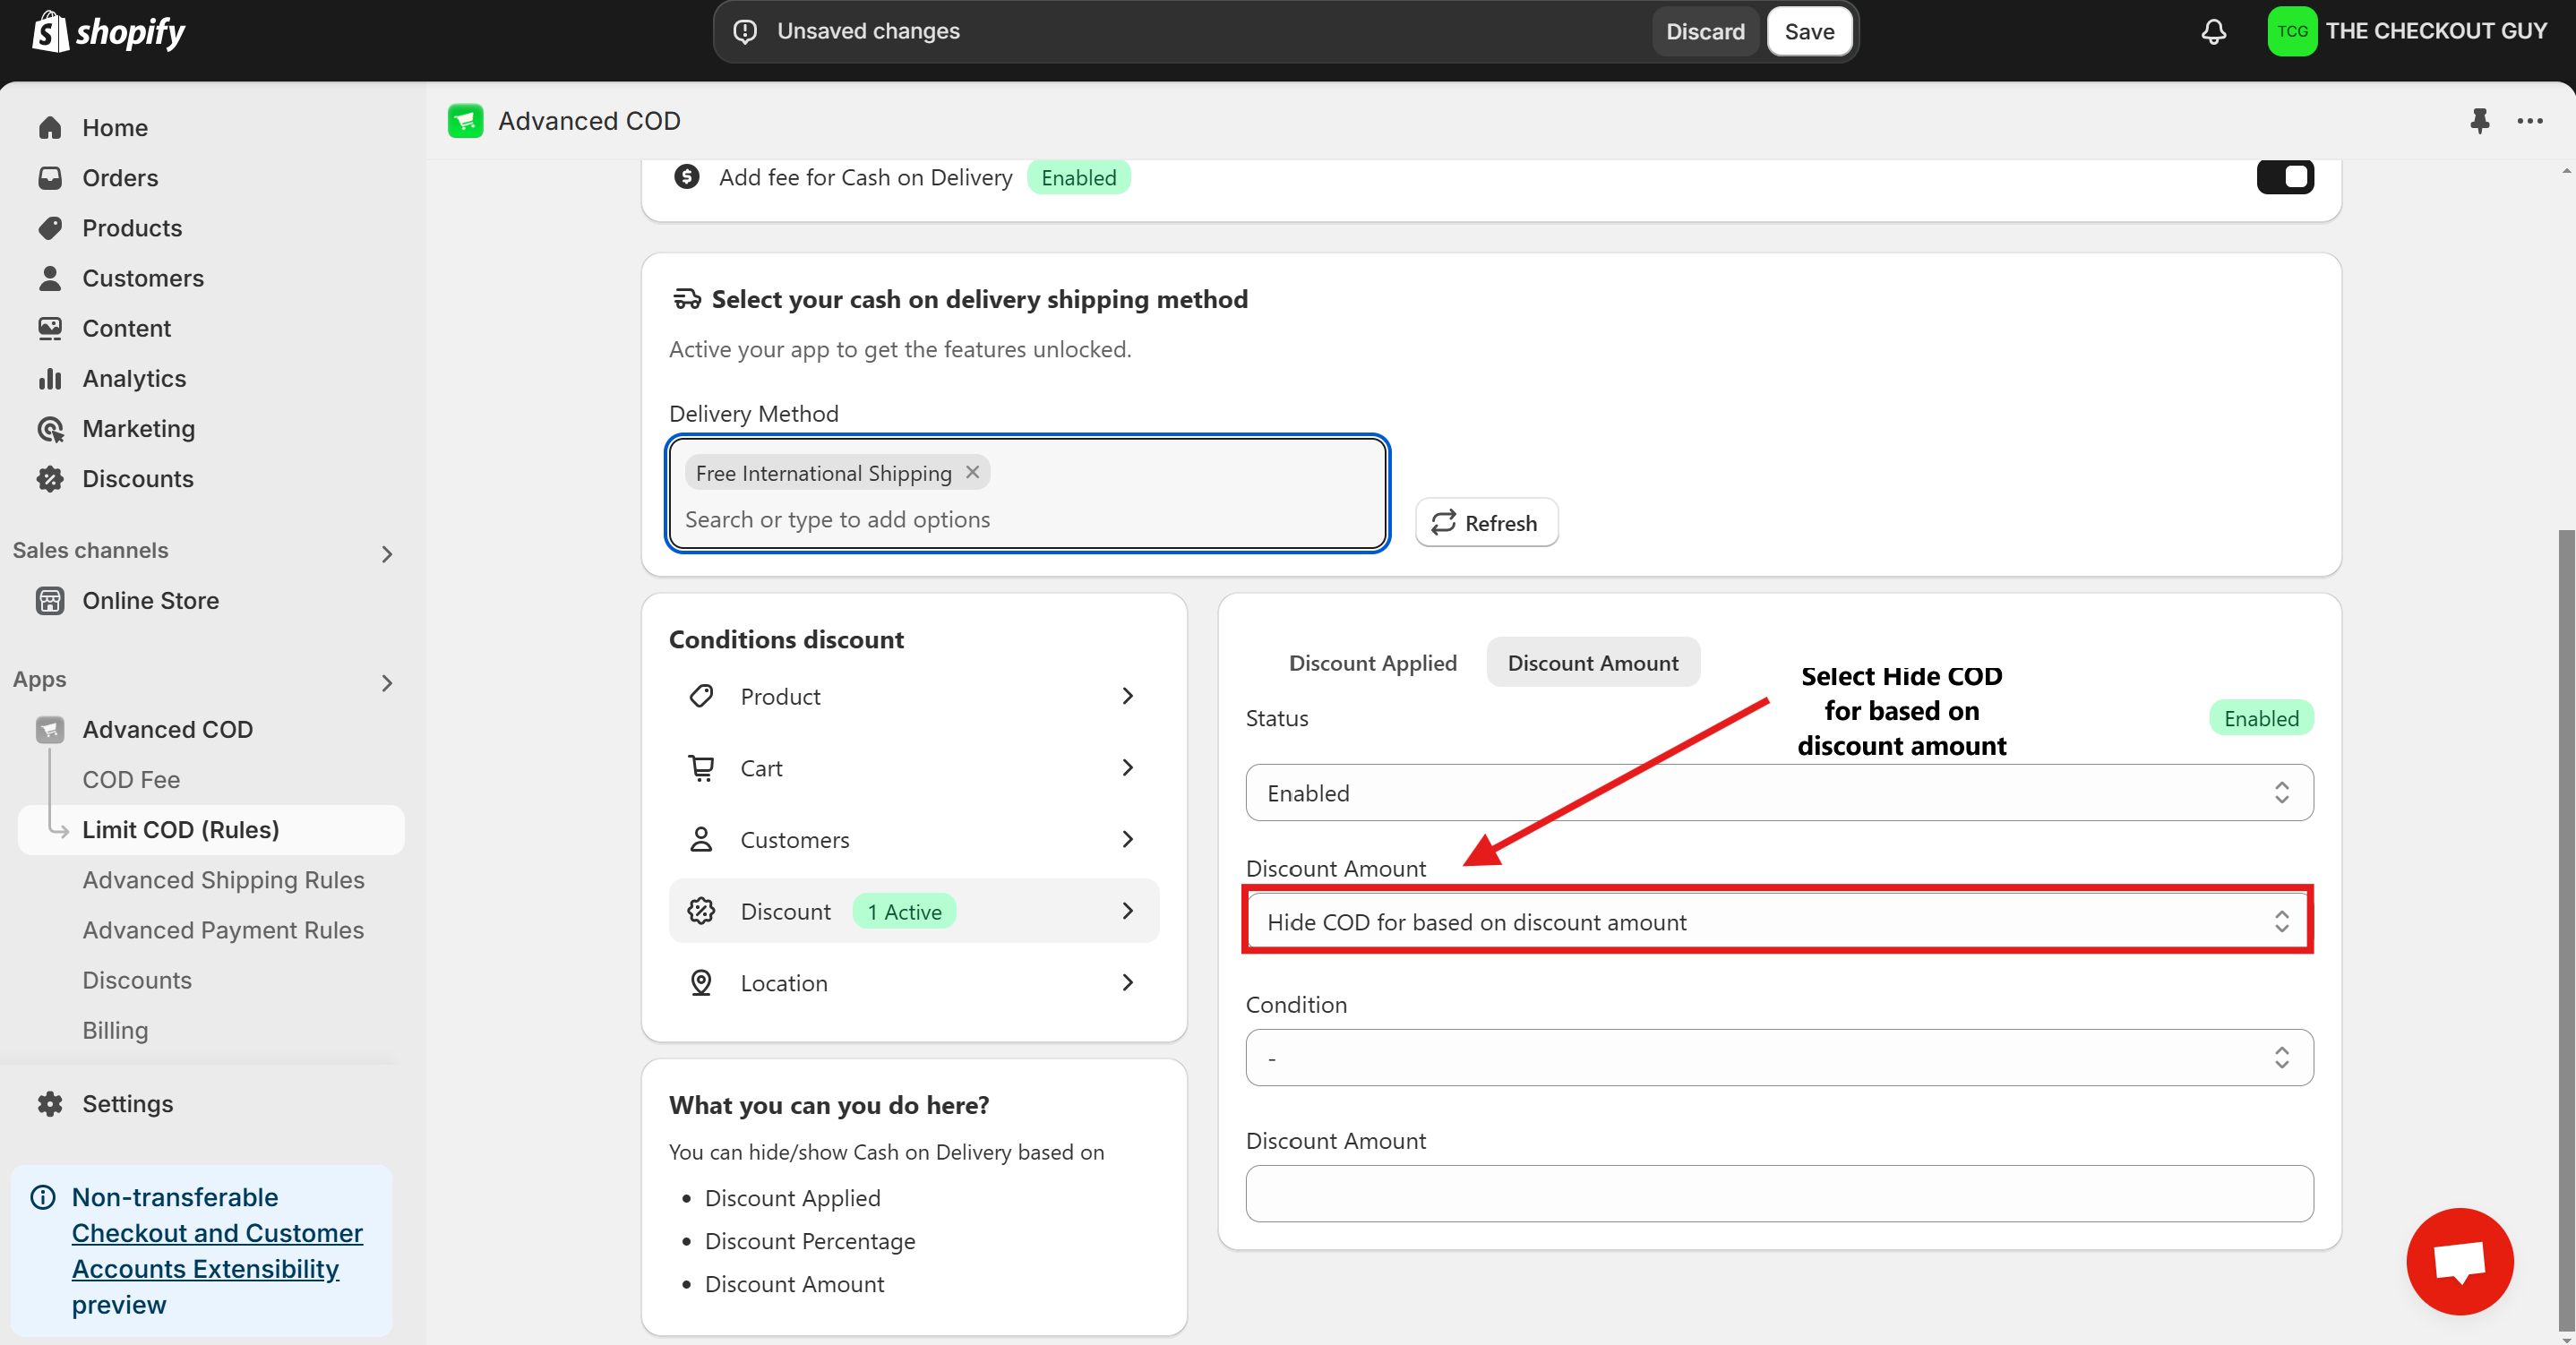Open Advanced Payment Rules
The height and width of the screenshot is (1345, 2576).
click(x=223, y=930)
